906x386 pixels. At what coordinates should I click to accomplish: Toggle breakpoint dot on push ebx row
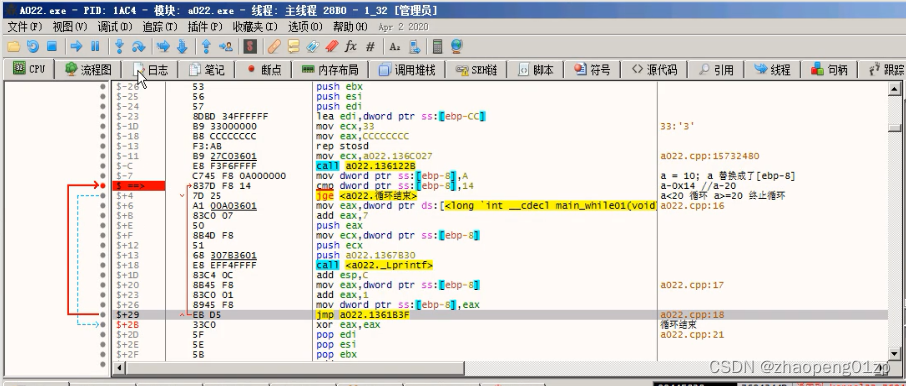(103, 87)
